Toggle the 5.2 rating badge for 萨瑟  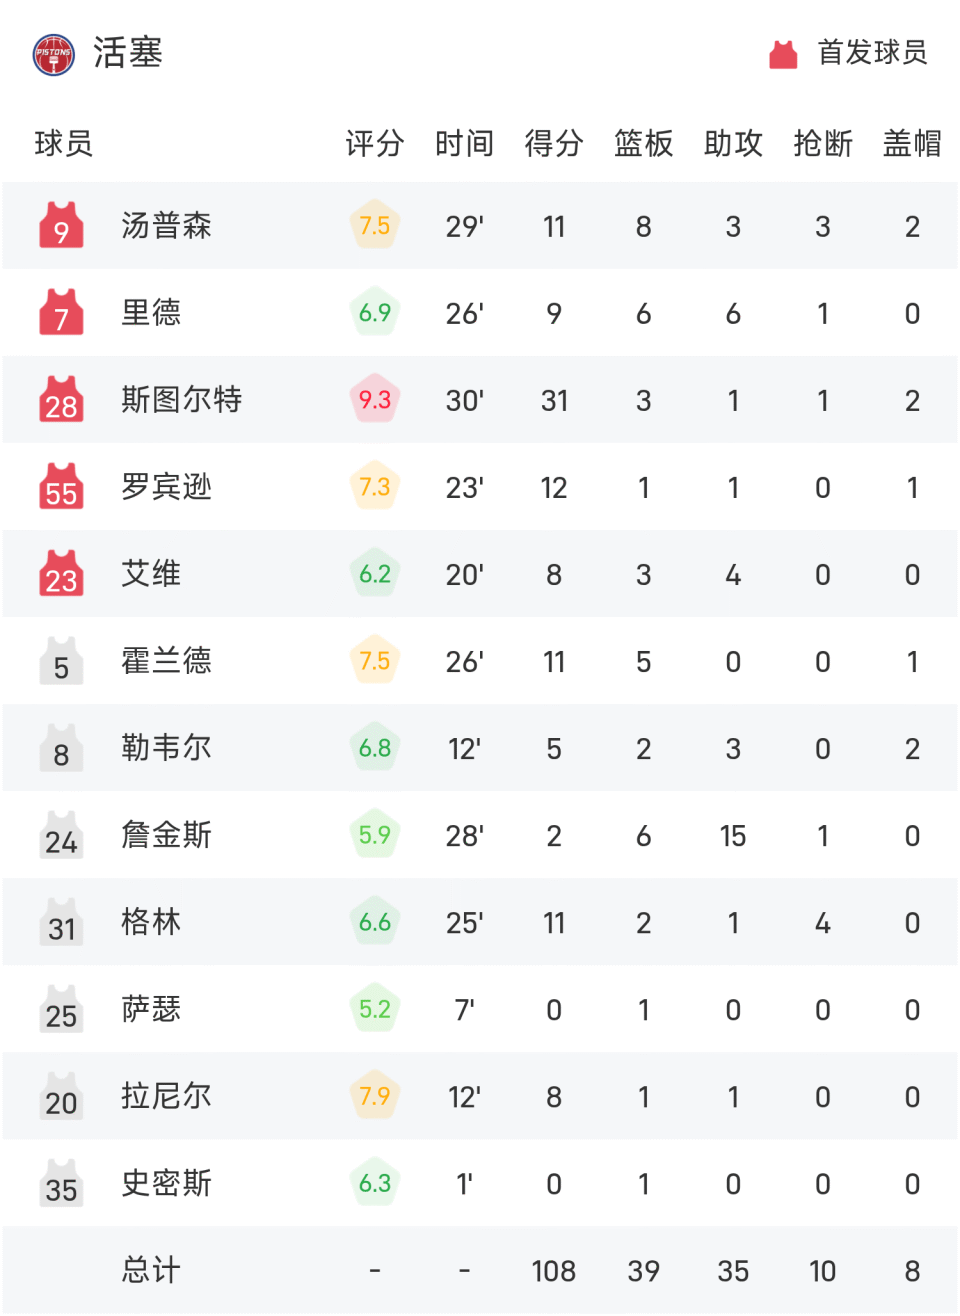(x=375, y=1009)
